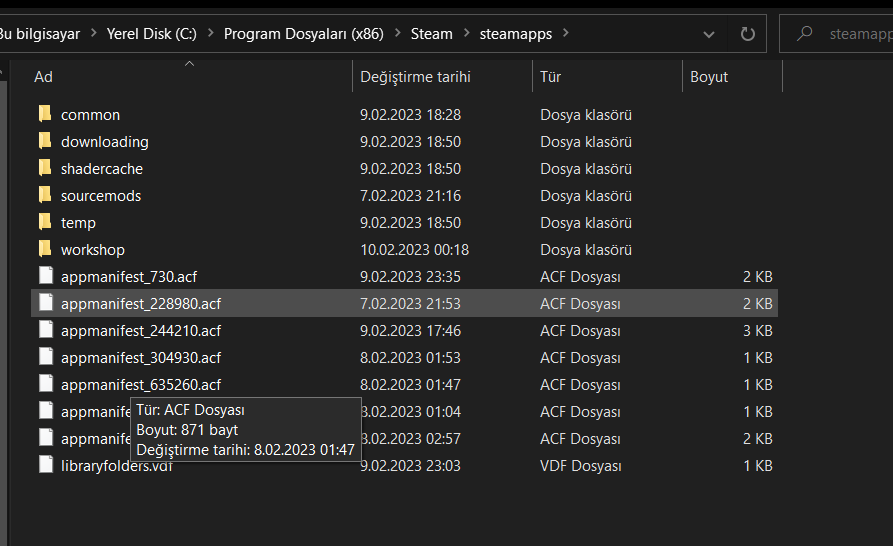Viewport: 893px width, 546px height.
Task: Sort by the Ad column header
Action: 43,77
